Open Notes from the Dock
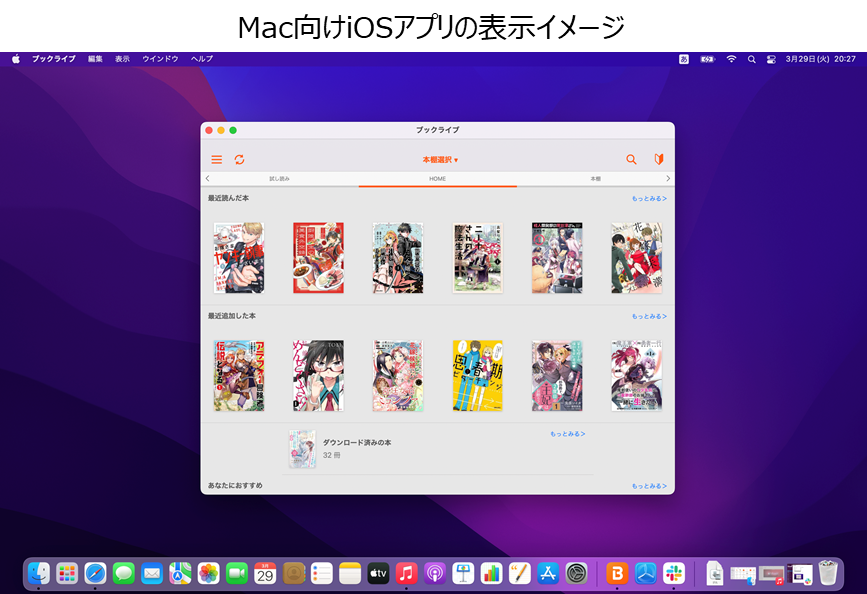This screenshot has width=867, height=594. 350,574
